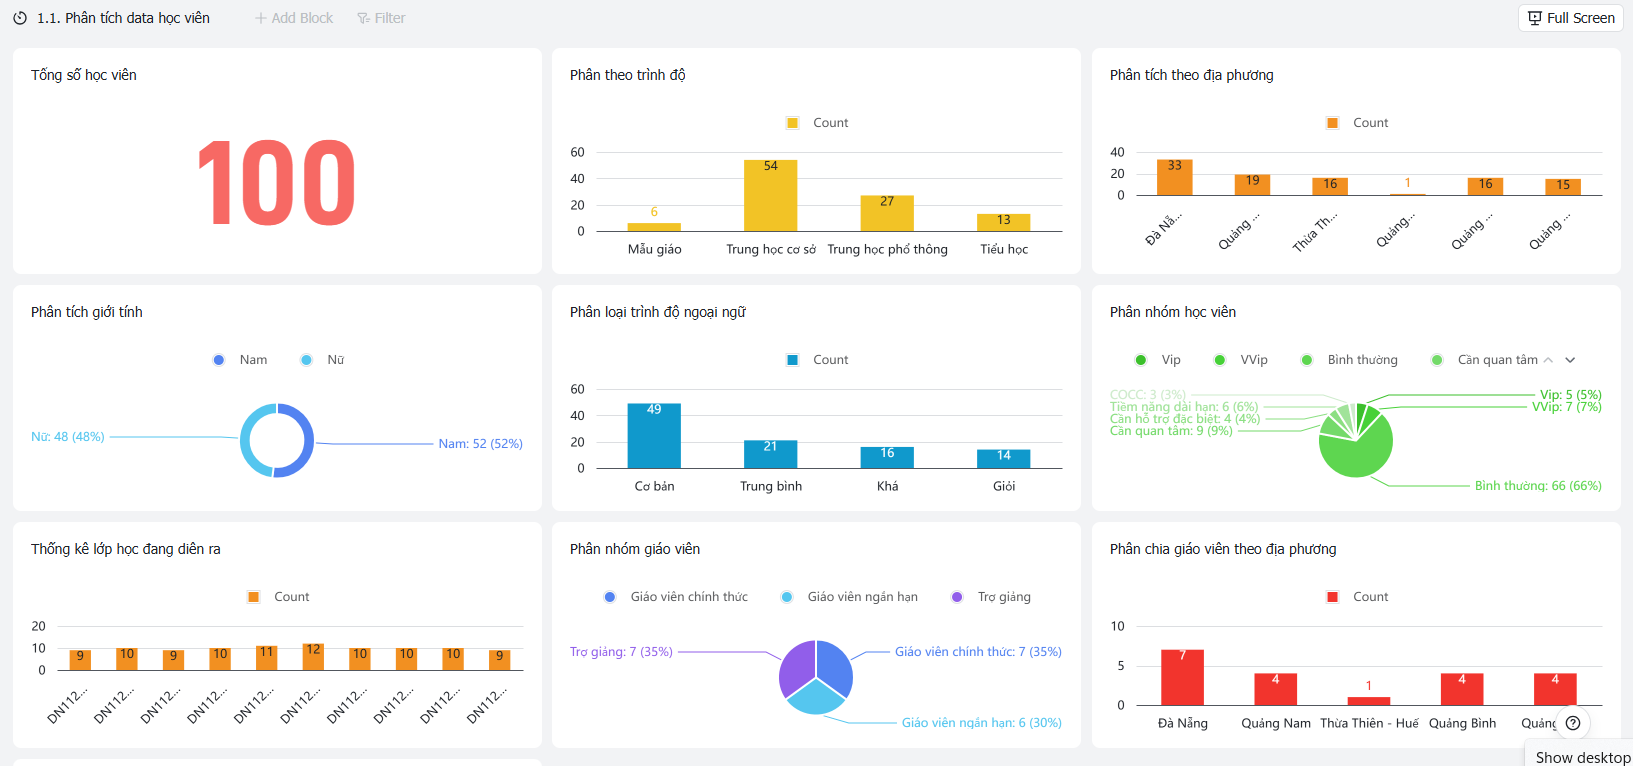Screen dimensions: 1633x766
Task: Click the gender donut chart
Action: [x=277, y=441]
